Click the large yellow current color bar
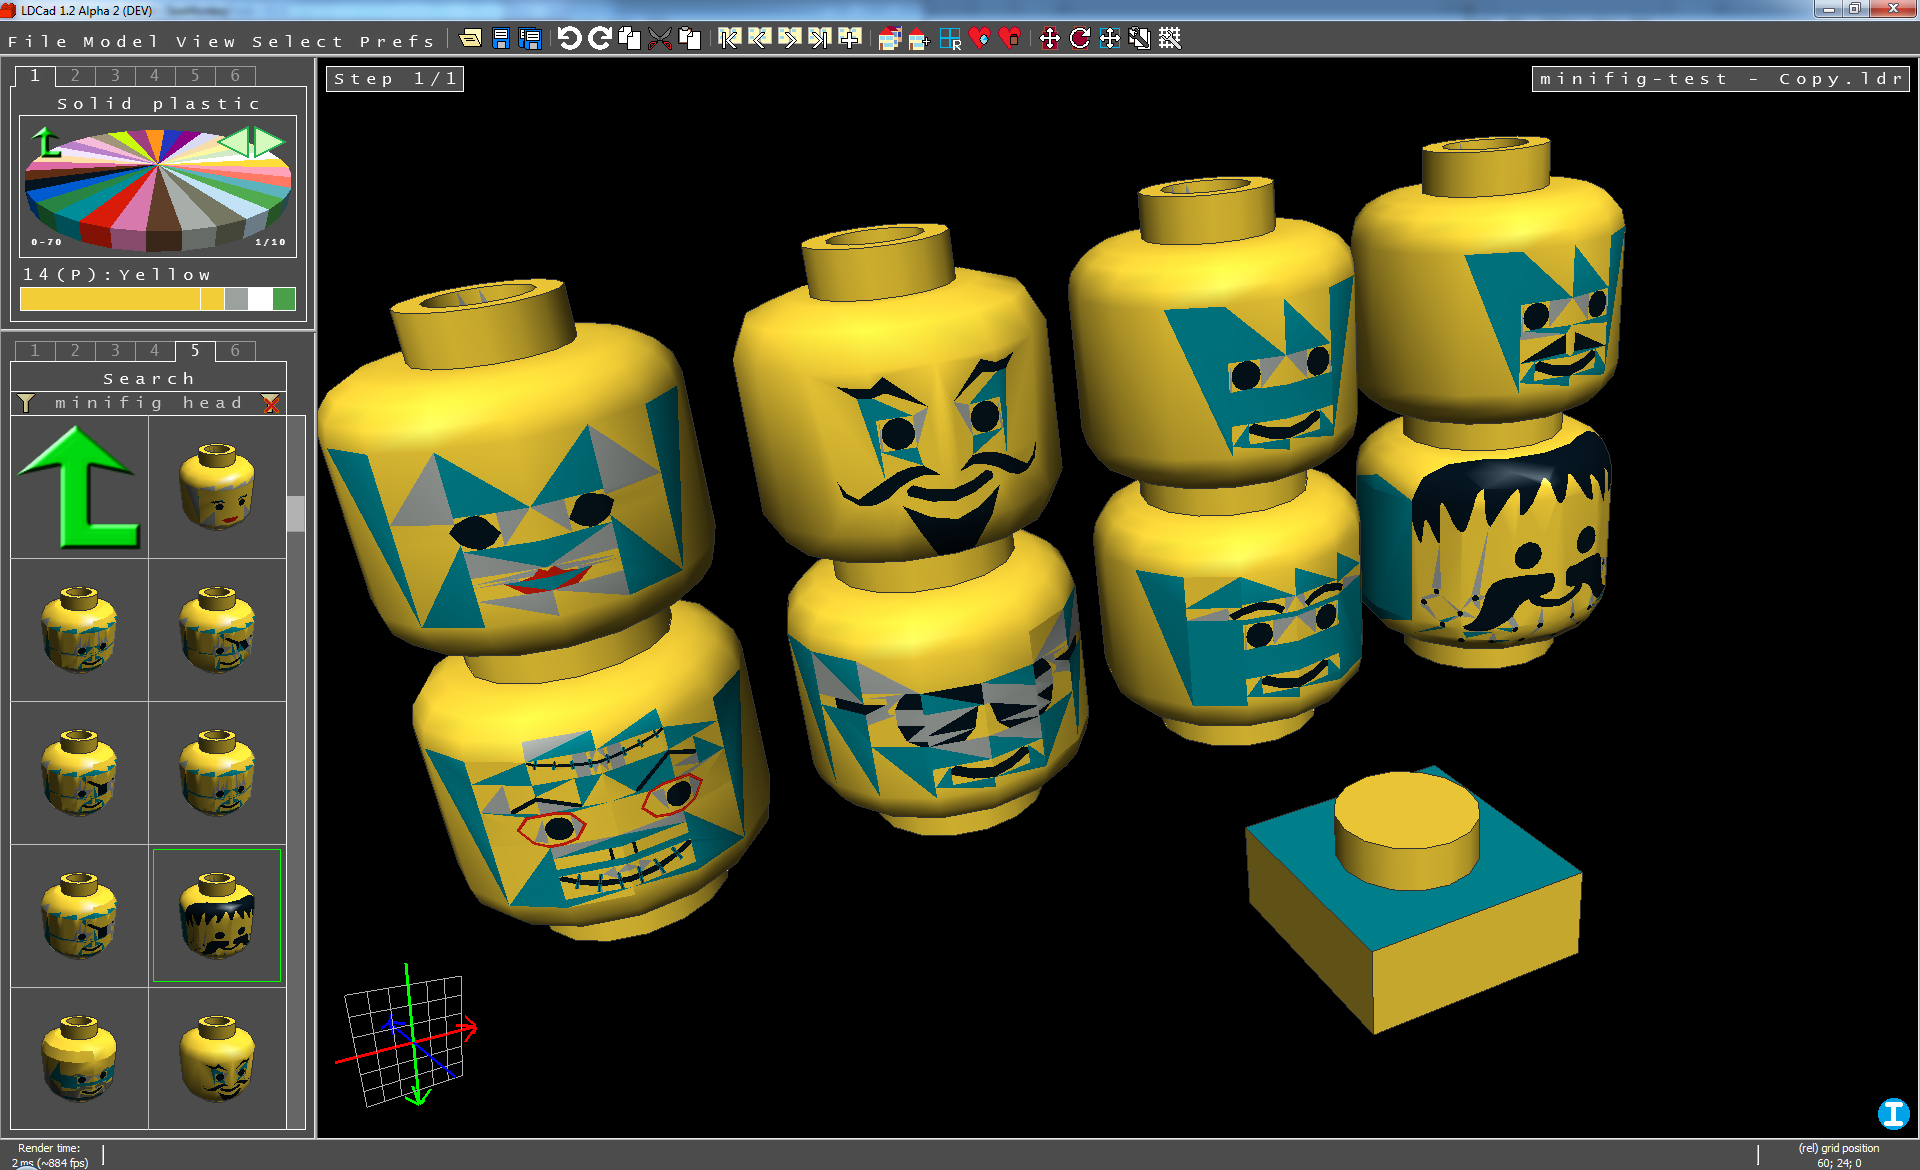The height and width of the screenshot is (1170, 1920). pyautogui.click(x=110, y=299)
